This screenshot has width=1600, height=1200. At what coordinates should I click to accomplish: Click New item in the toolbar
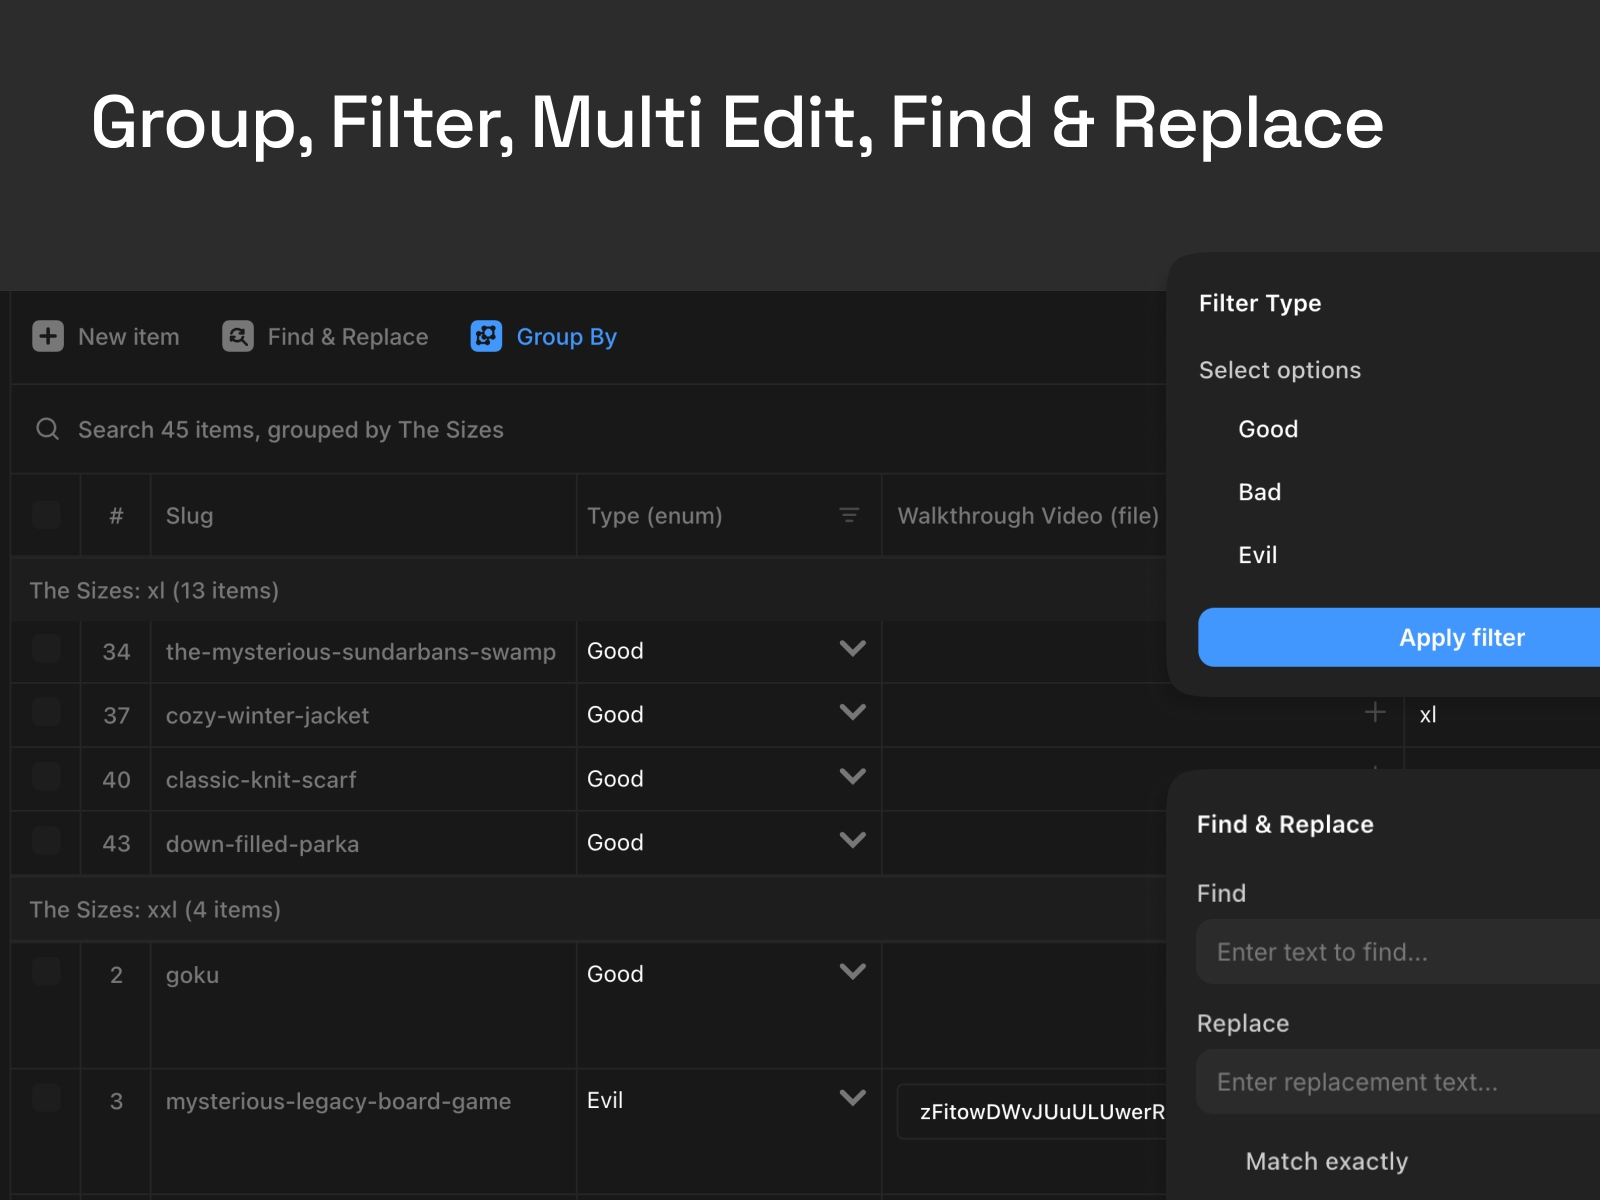[128, 337]
